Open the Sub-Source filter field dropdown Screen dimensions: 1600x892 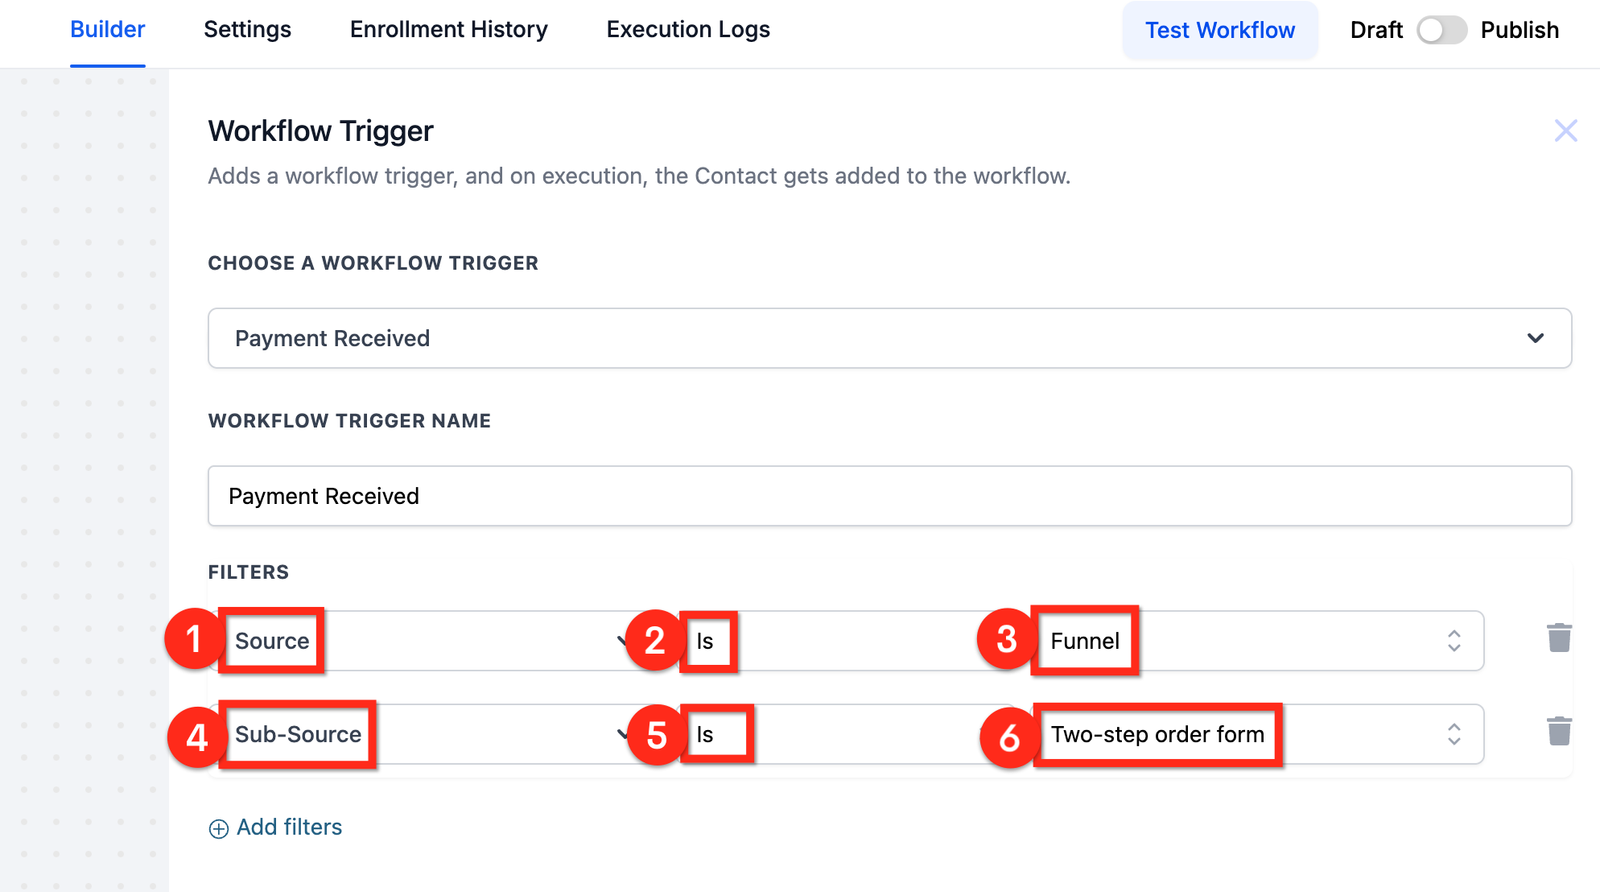[x=450, y=734]
